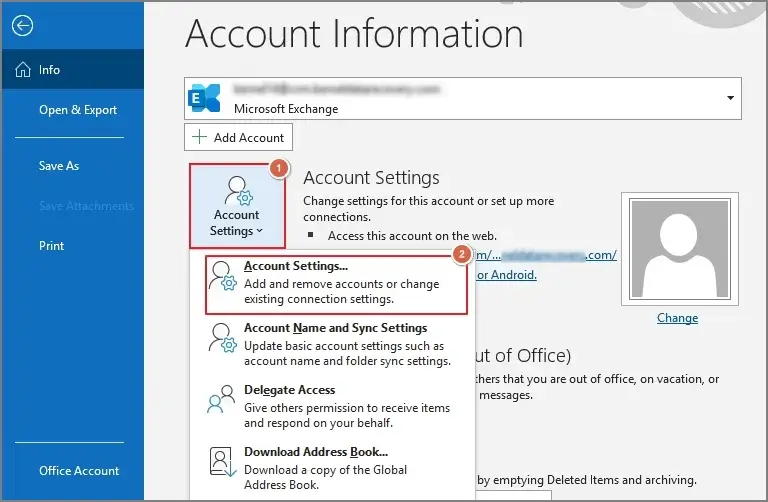Click 'Change settings for this account' description
The width and height of the screenshot is (768, 502).
point(429,209)
